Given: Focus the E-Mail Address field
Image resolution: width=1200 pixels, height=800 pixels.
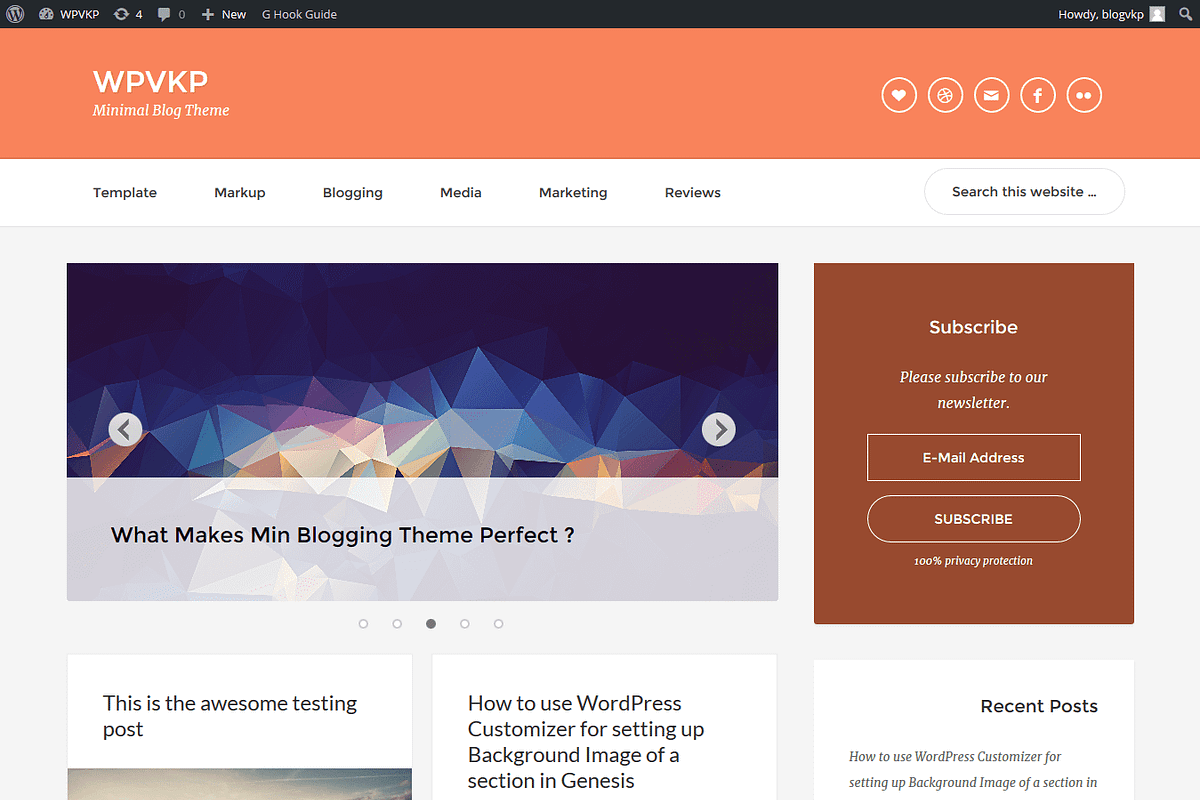Looking at the screenshot, I should pos(974,458).
